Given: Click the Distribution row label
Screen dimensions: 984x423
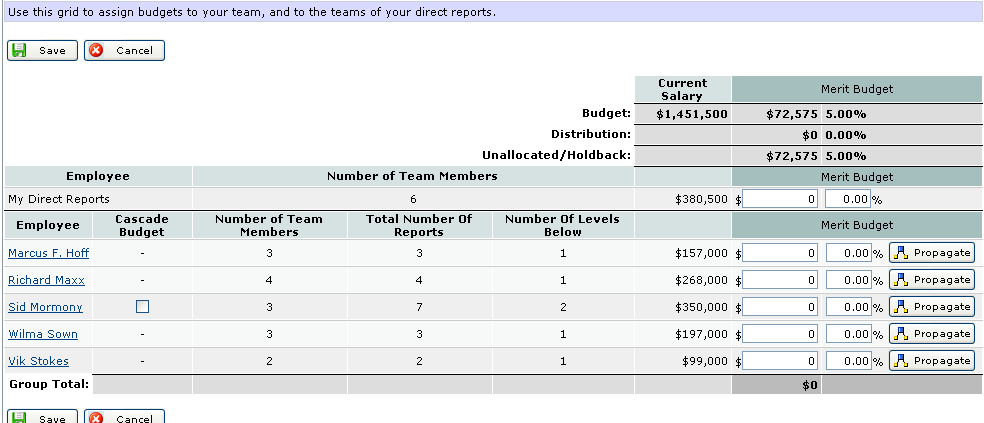Looking at the screenshot, I should 591,134.
